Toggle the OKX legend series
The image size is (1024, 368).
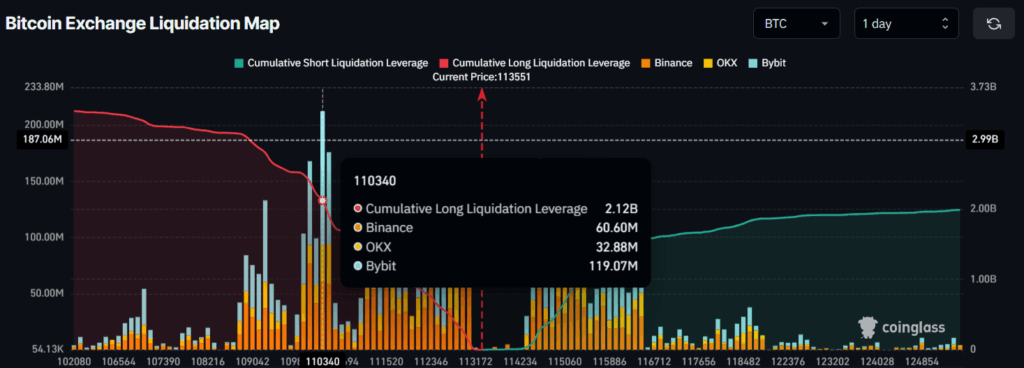click(x=720, y=63)
